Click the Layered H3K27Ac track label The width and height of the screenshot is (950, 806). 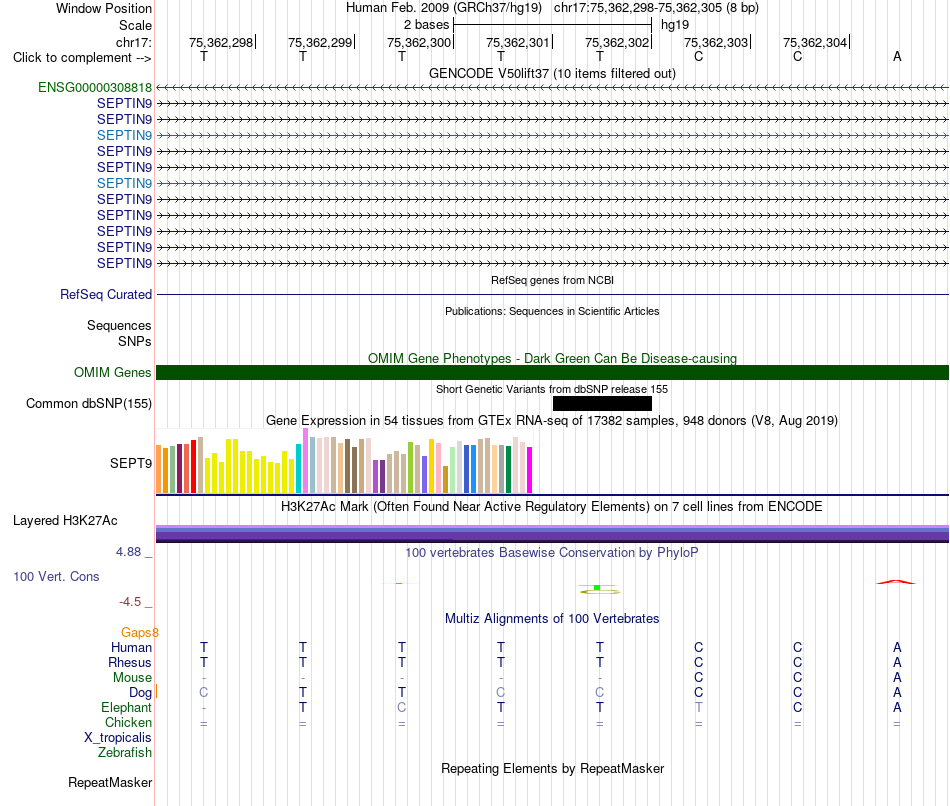point(65,521)
